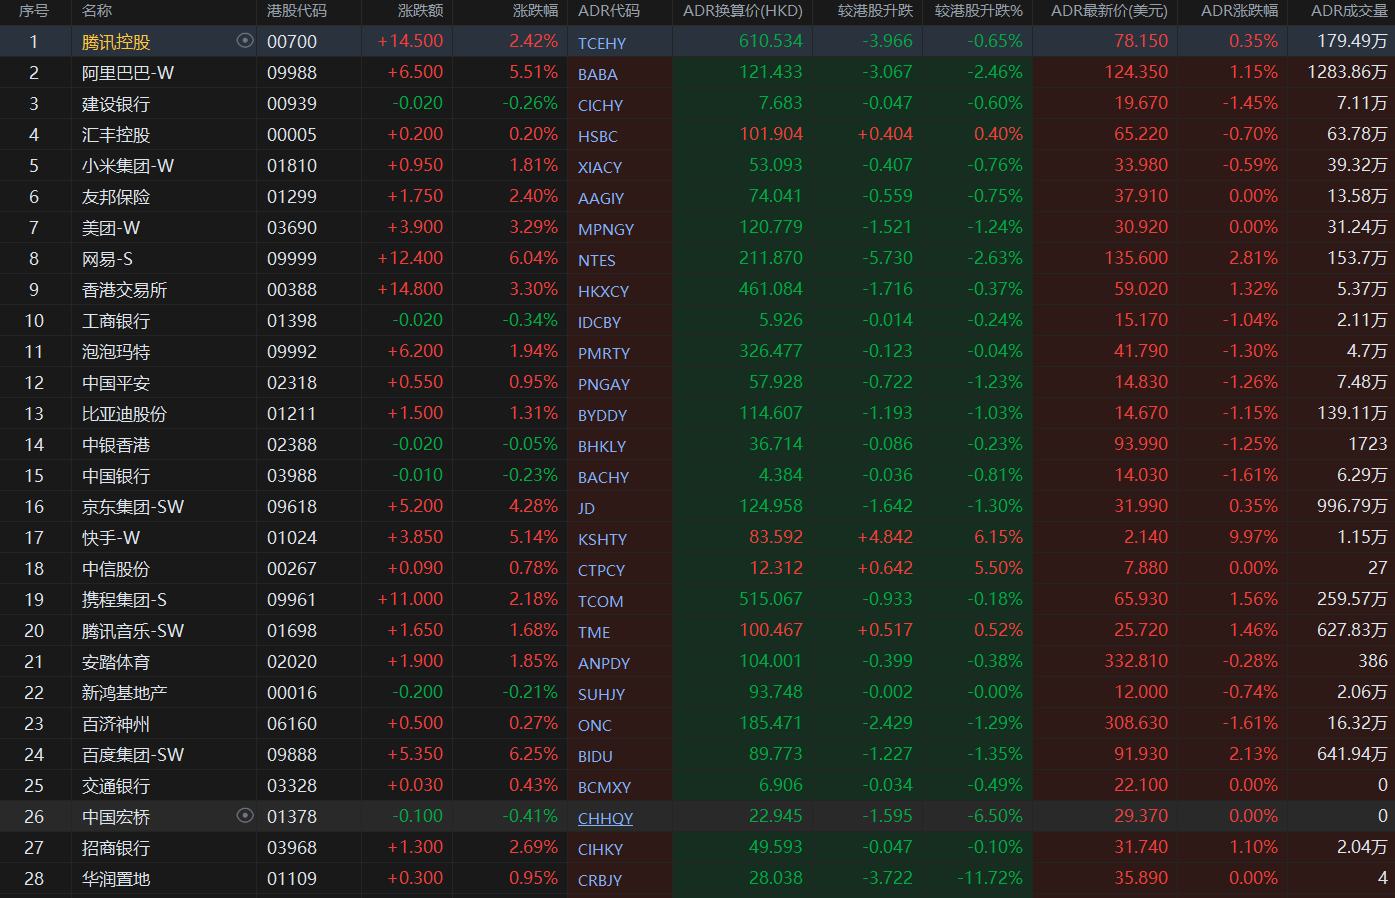Click the circle icon beside 腾讯控股
This screenshot has width=1395, height=898.
[x=244, y=41]
